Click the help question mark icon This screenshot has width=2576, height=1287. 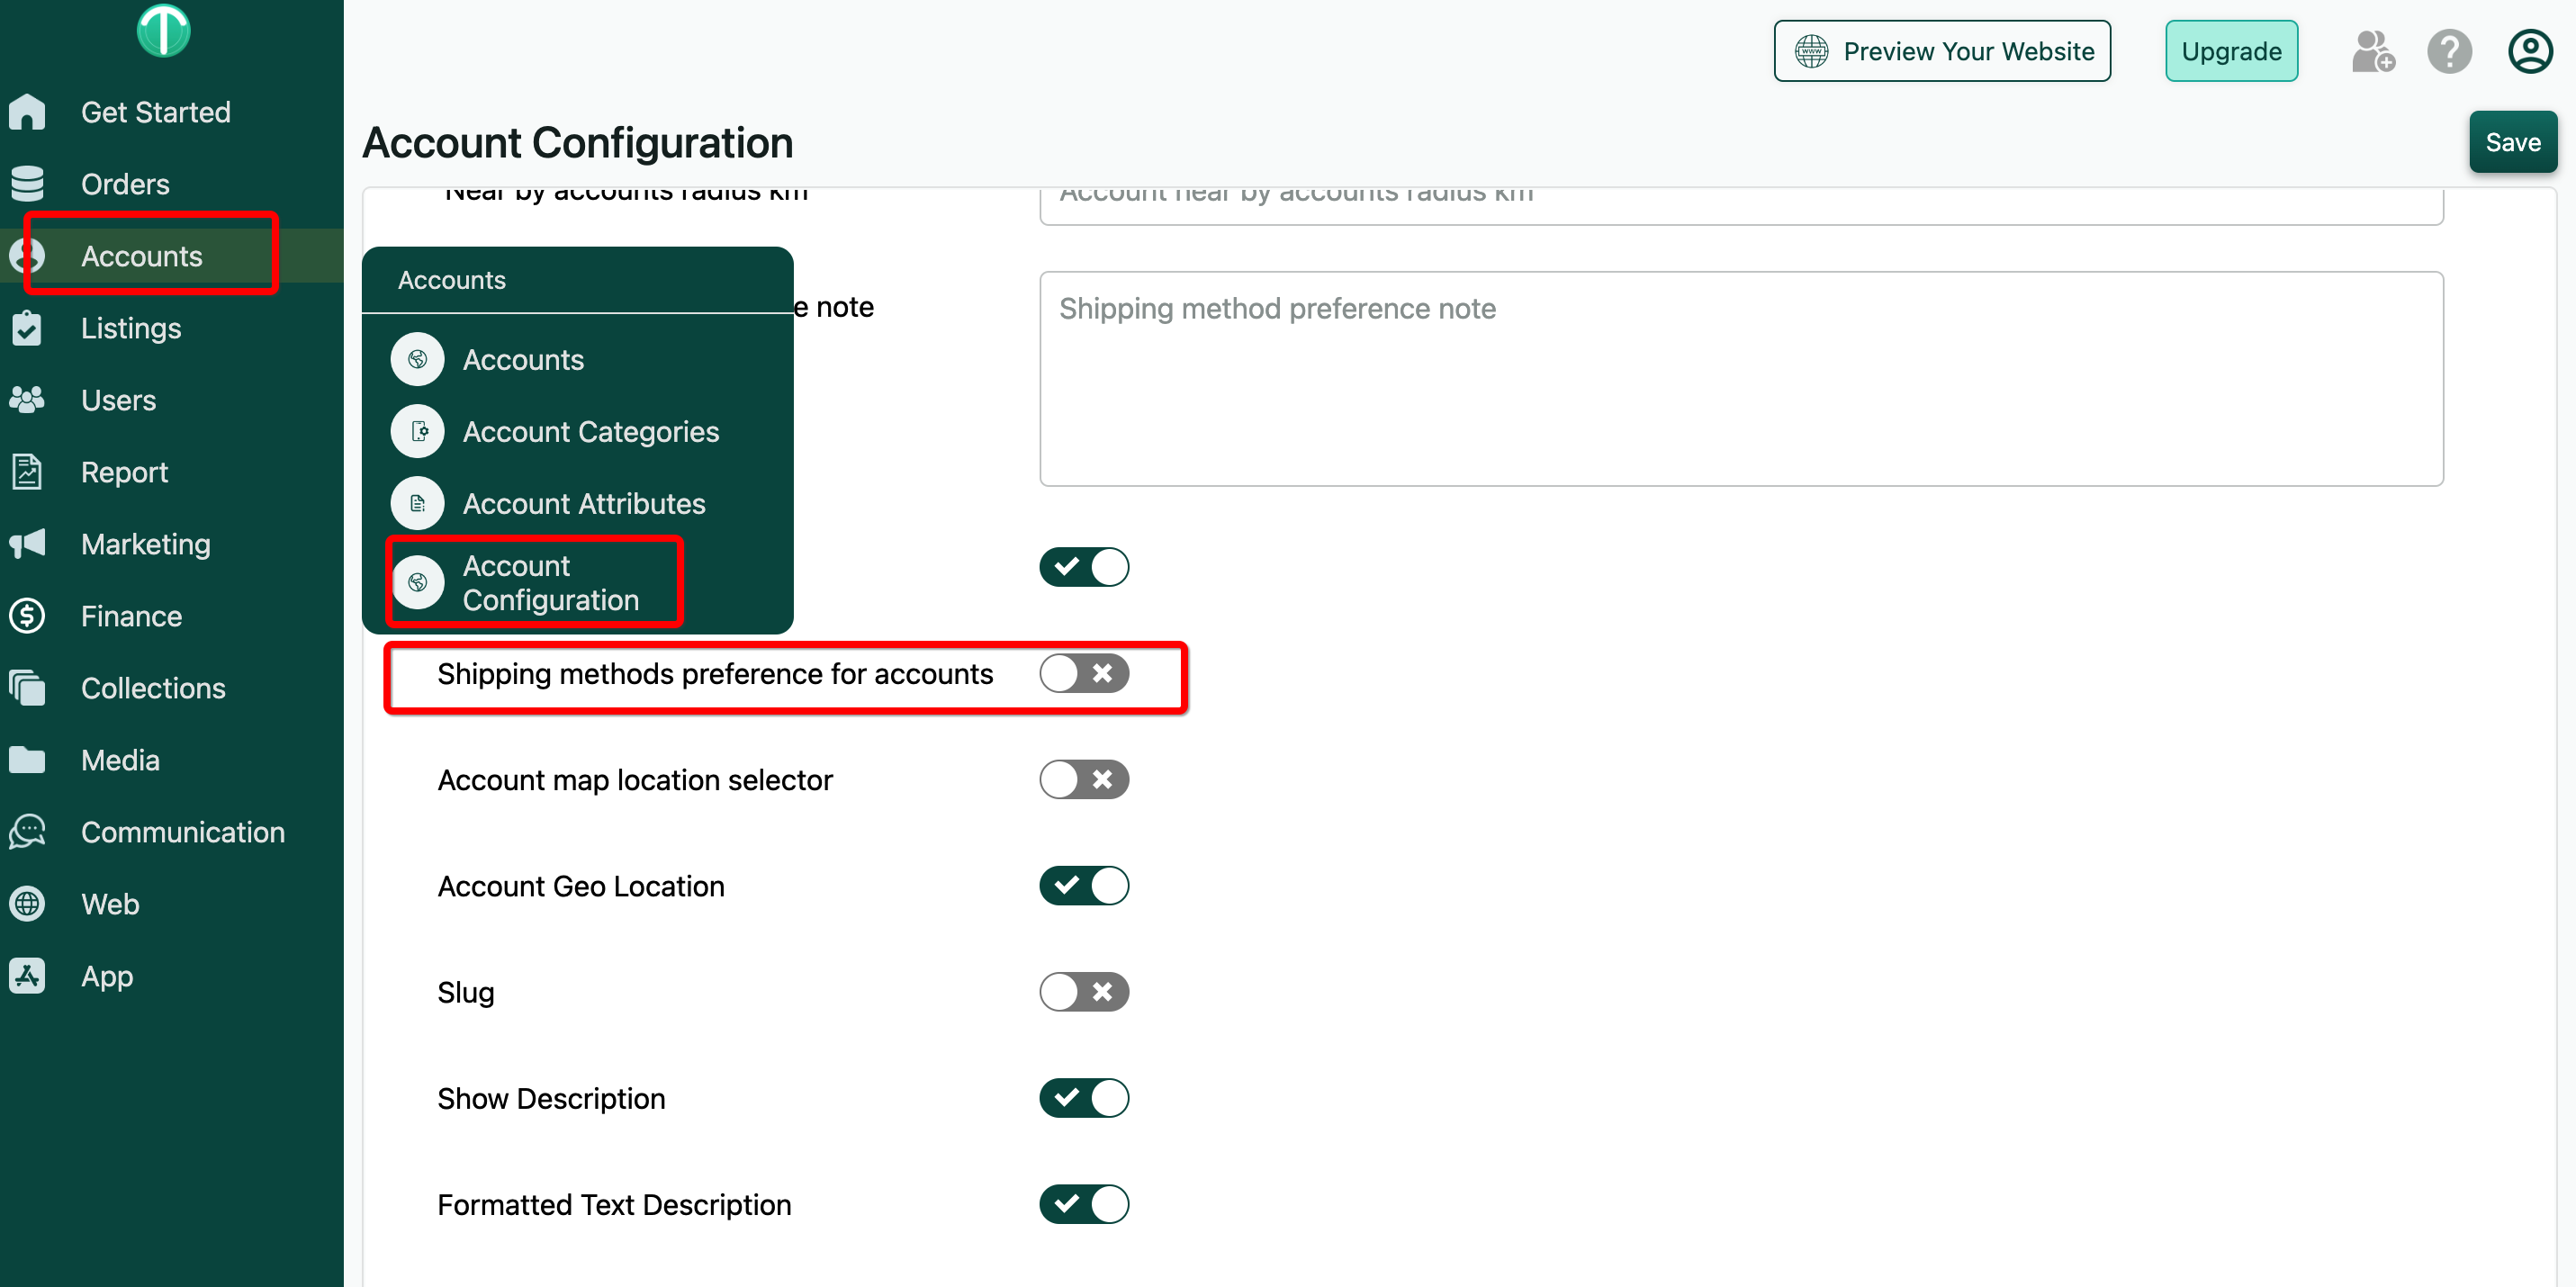tap(2449, 52)
